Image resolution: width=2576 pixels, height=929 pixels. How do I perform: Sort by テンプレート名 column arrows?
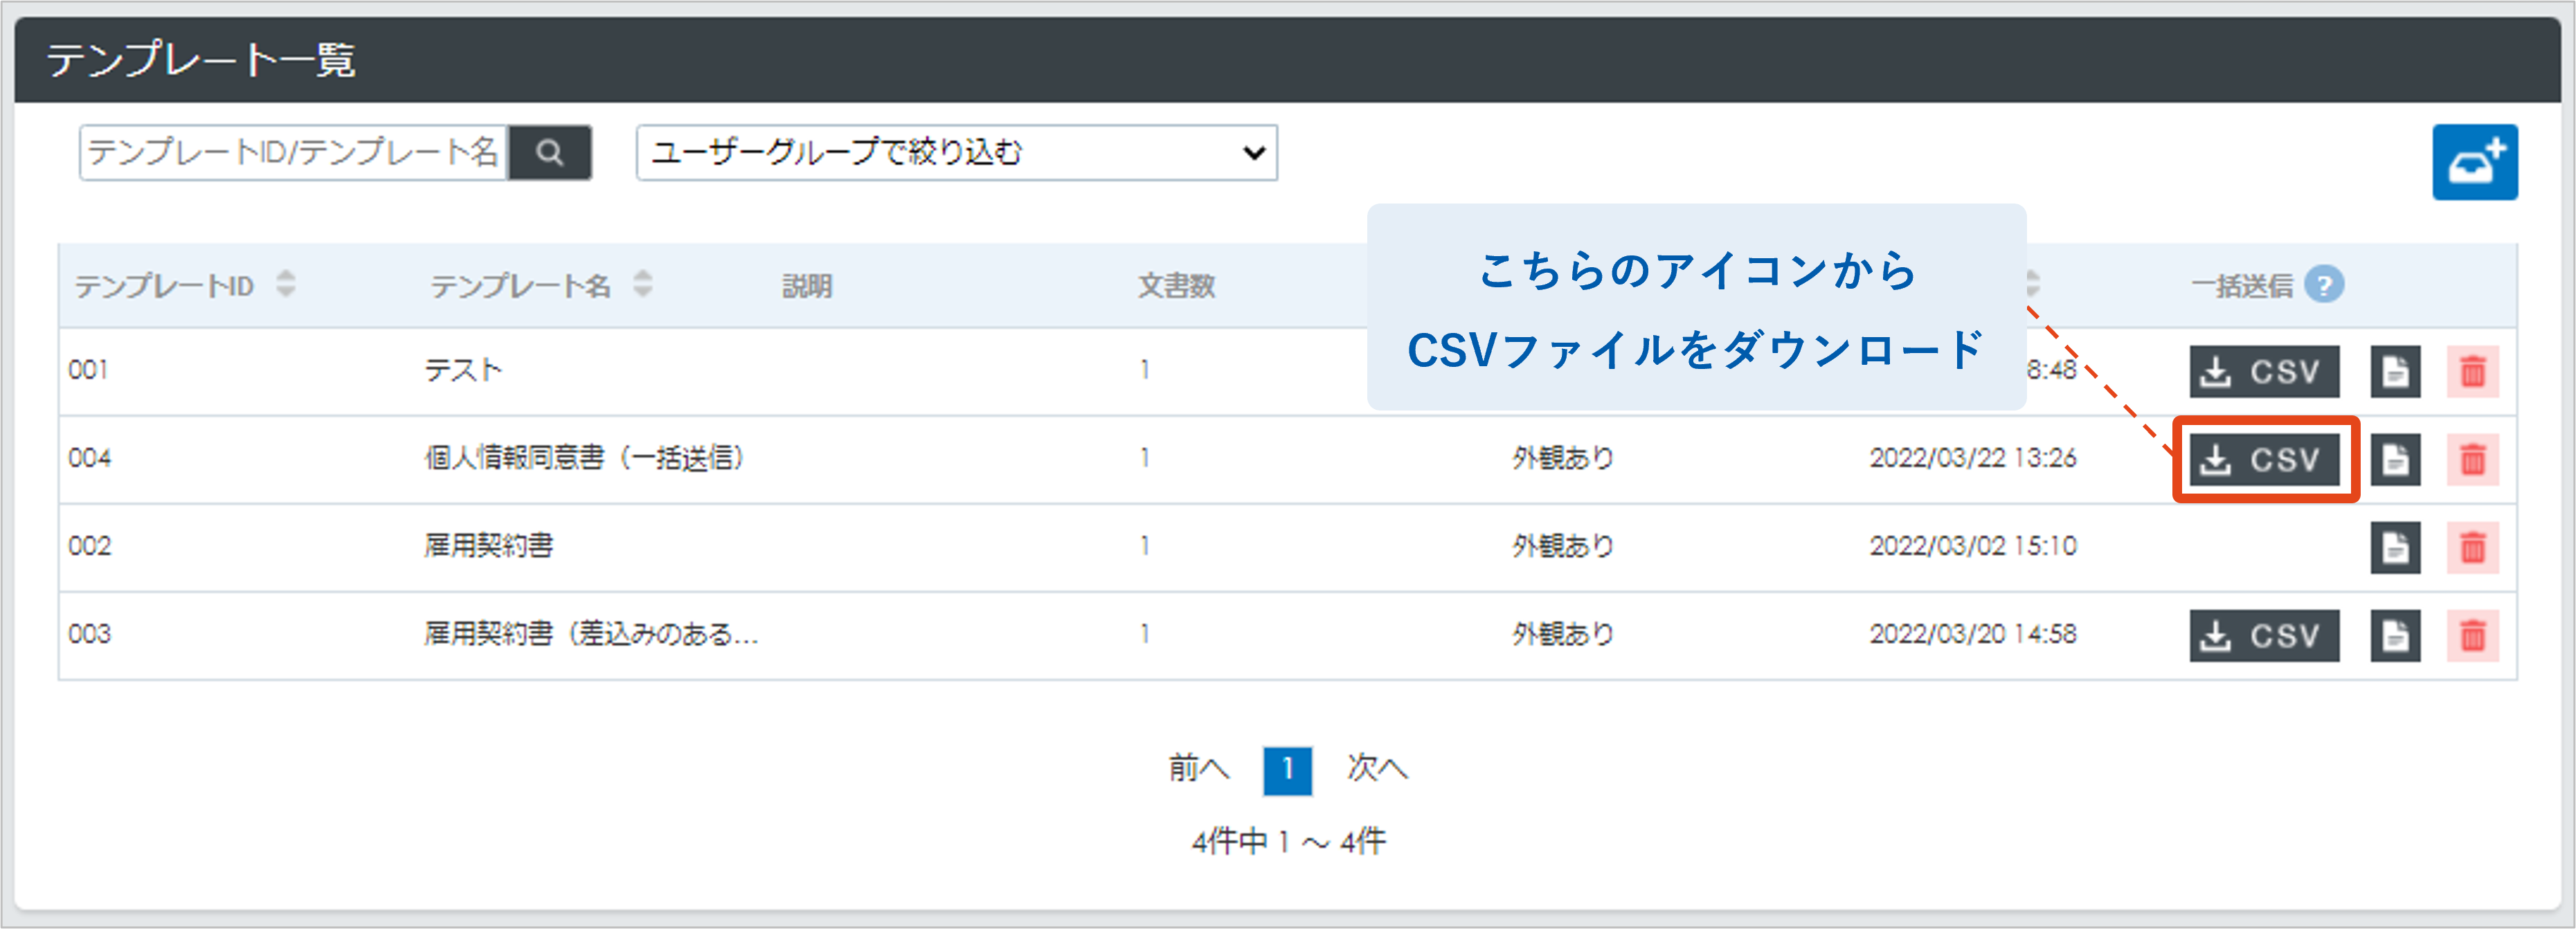pyautogui.click(x=643, y=284)
